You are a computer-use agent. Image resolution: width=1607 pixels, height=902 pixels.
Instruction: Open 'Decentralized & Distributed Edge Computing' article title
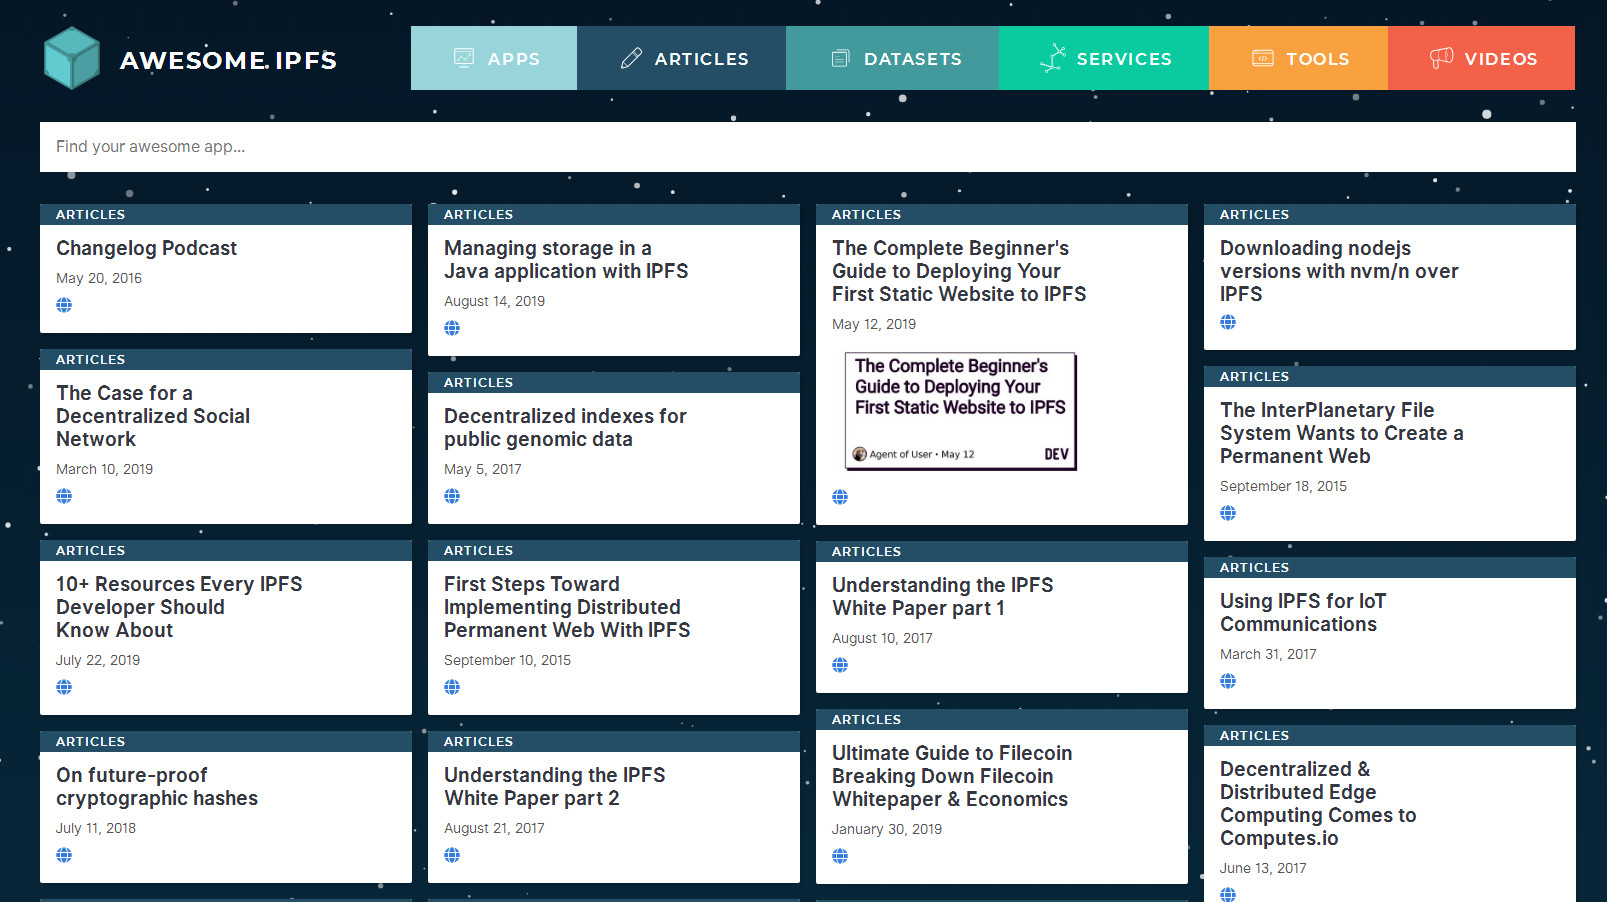coord(1318,804)
